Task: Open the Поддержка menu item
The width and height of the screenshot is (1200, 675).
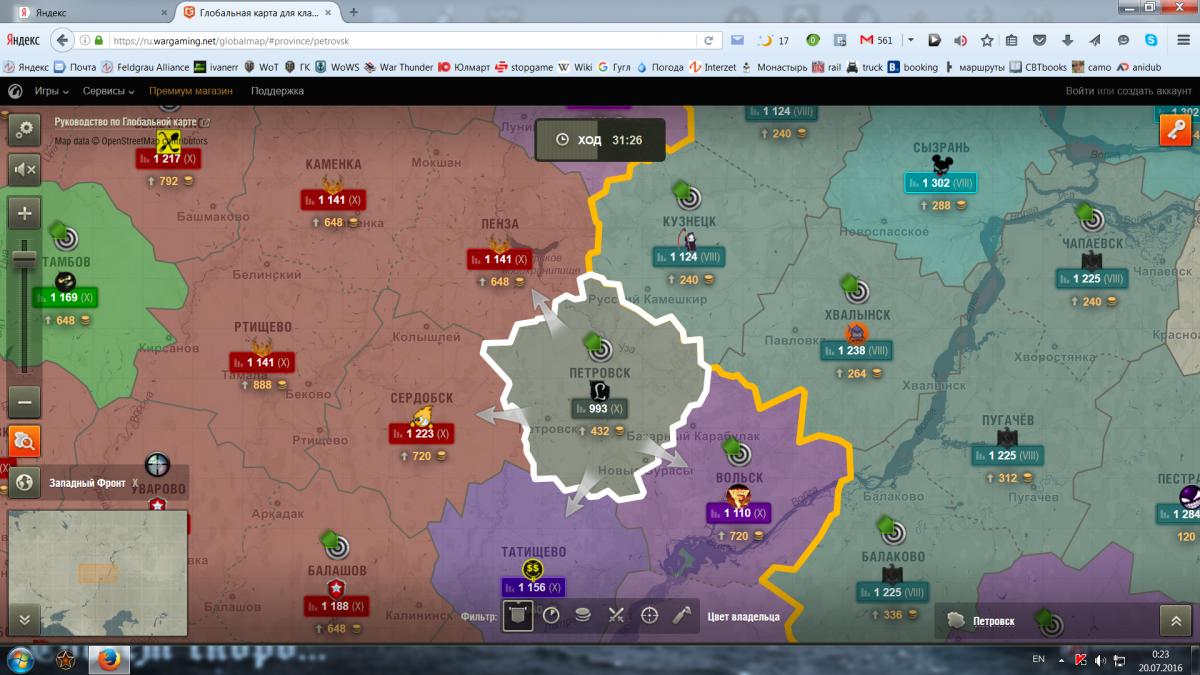Action: pyautogui.click(x=277, y=91)
